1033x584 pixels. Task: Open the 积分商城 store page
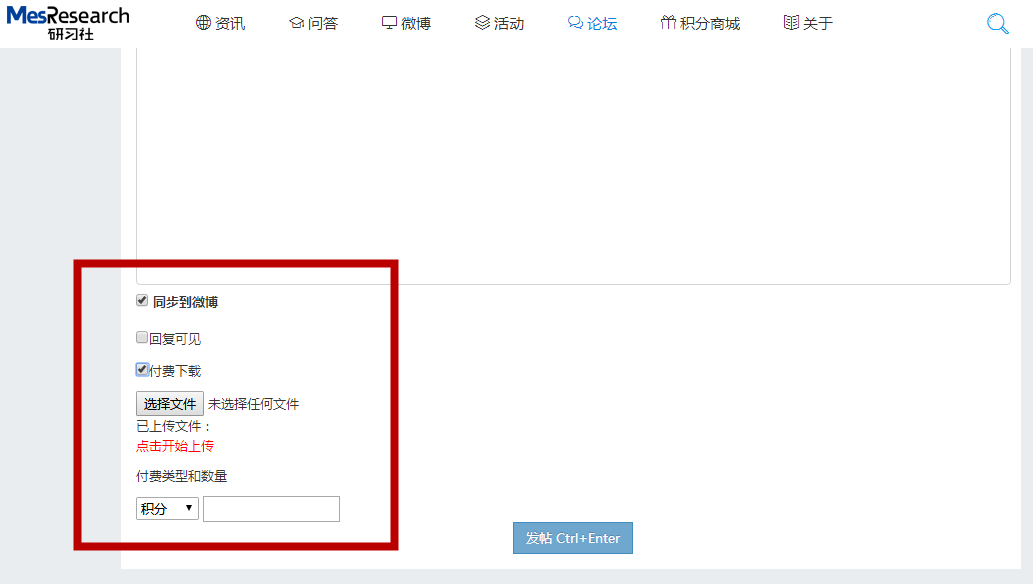[x=700, y=23]
